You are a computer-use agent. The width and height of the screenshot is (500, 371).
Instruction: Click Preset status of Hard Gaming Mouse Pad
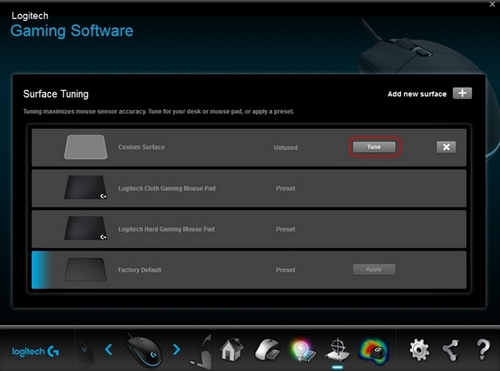tap(285, 229)
